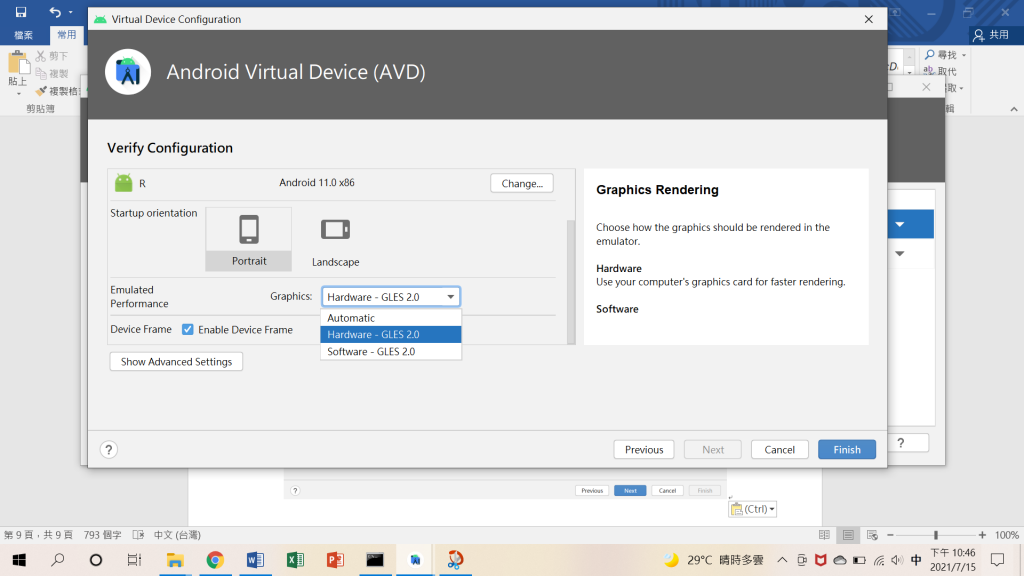Select Landscape startup orientation
The image size is (1024, 576).
(335, 240)
